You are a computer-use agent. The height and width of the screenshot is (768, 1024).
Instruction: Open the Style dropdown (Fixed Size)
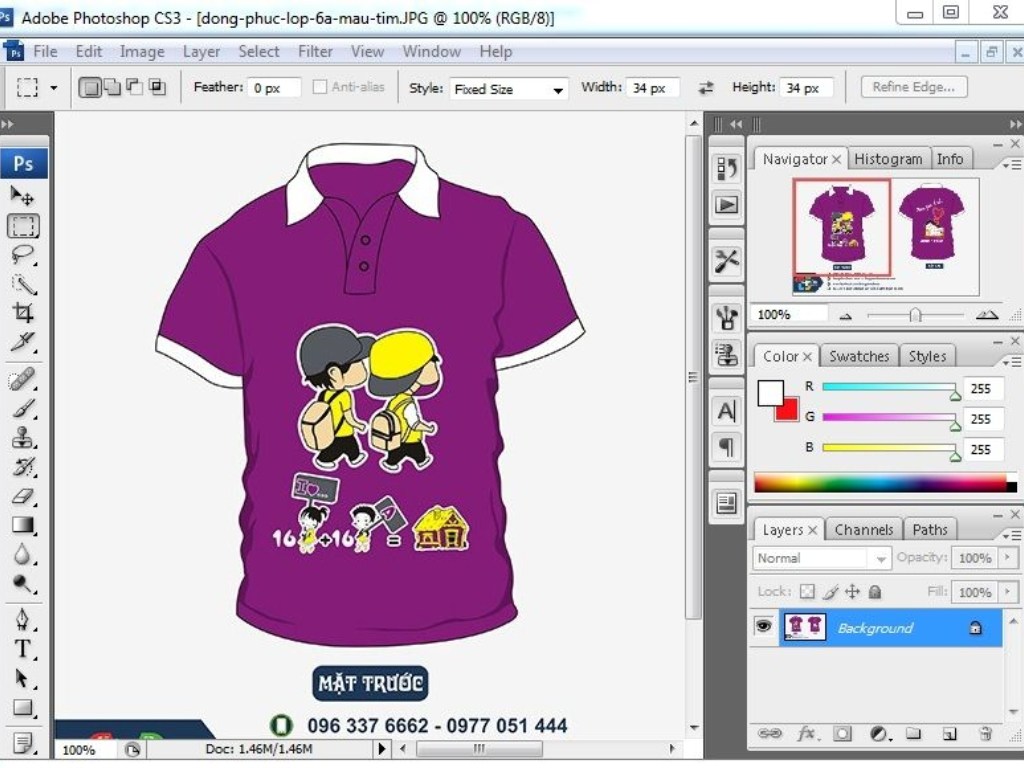509,89
